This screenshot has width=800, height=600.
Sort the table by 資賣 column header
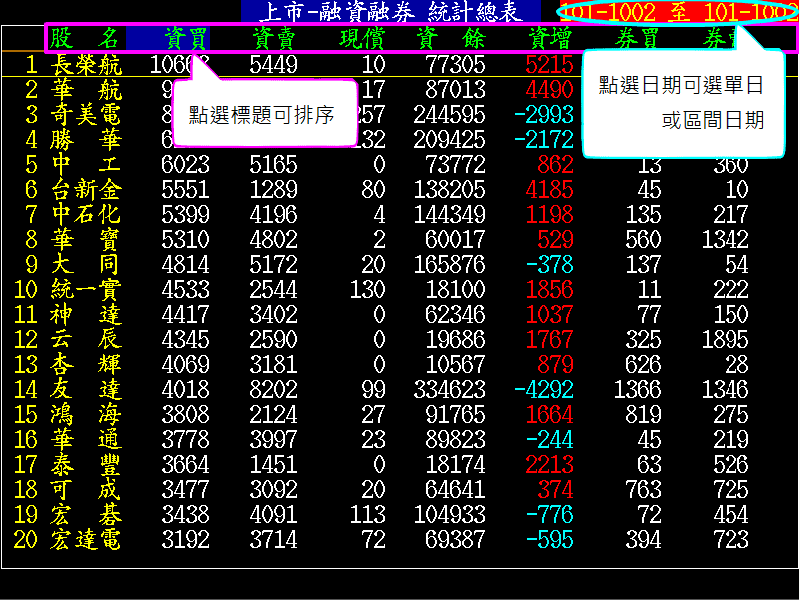click(273, 39)
